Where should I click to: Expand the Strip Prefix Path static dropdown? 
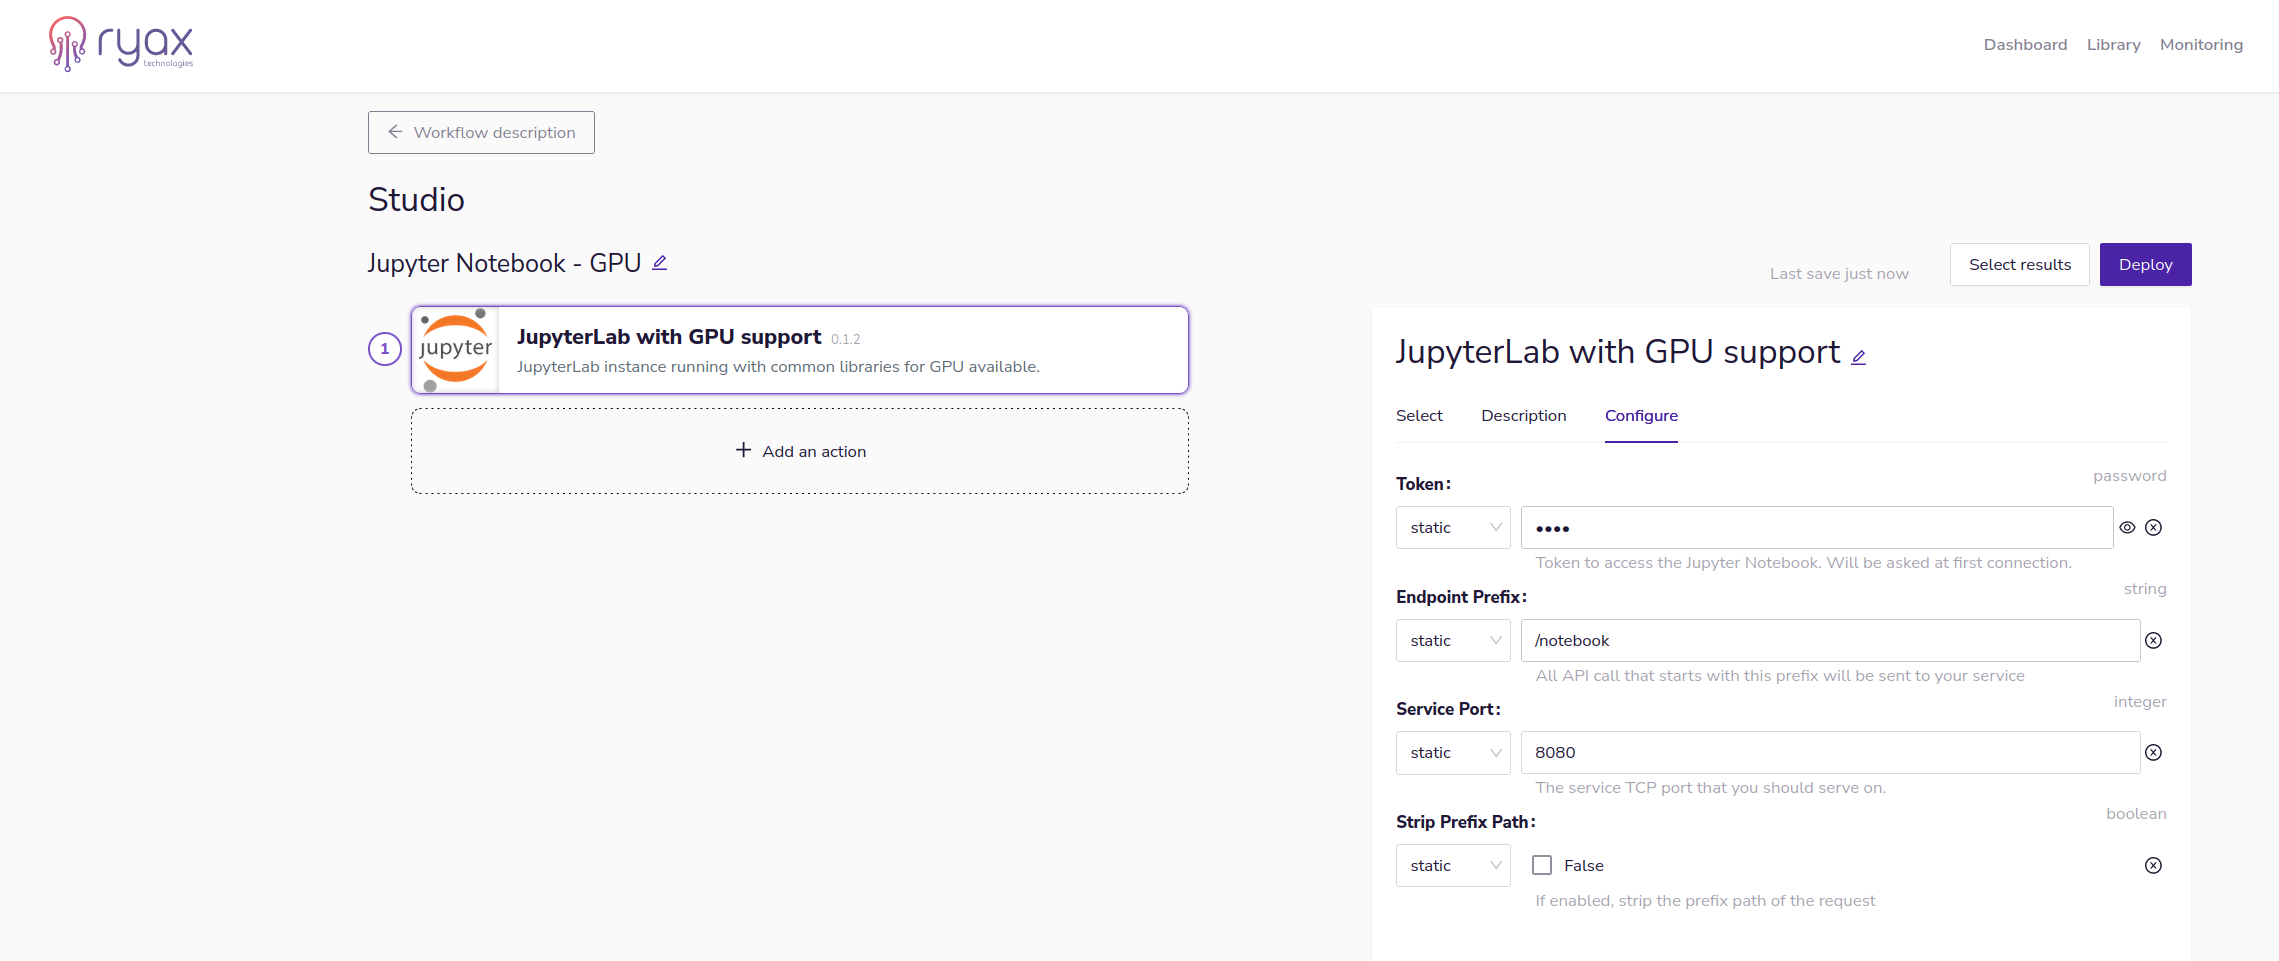point(1453,866)
